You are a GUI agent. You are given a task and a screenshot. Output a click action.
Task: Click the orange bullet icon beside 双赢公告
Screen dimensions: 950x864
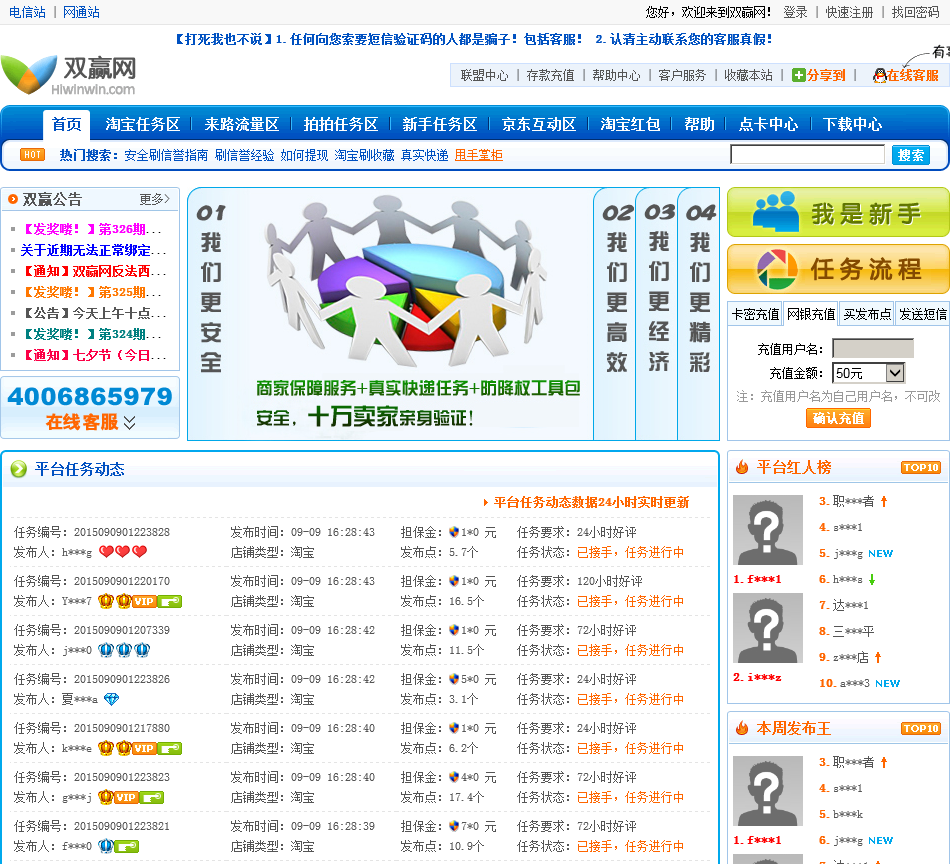pyautogui.click(x=13, y=199)
